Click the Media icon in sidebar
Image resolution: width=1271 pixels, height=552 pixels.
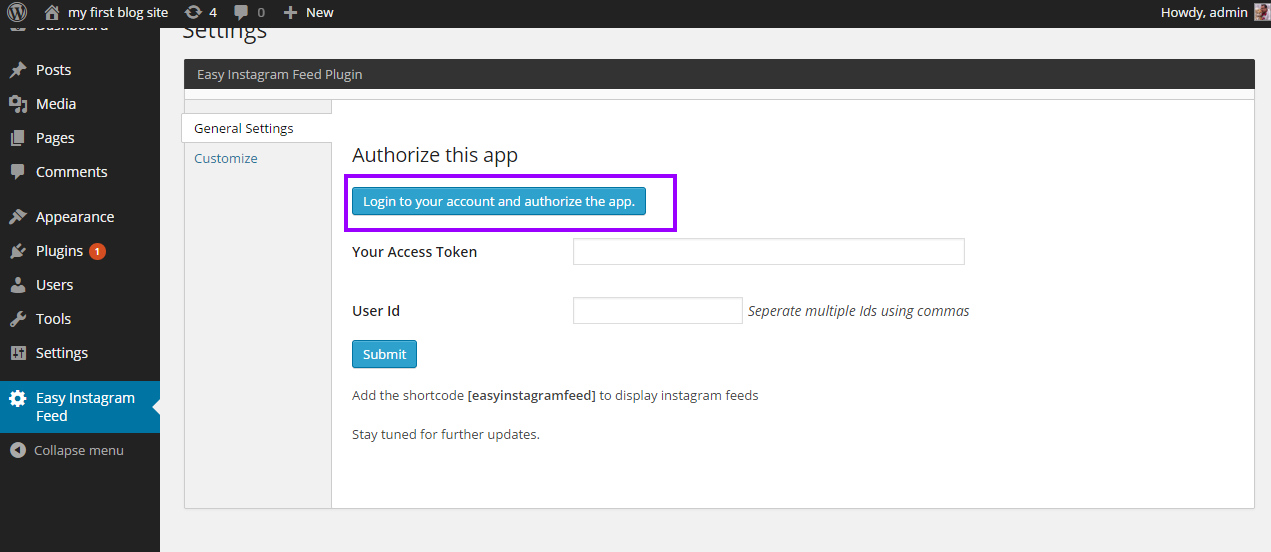tap(18, 104)
